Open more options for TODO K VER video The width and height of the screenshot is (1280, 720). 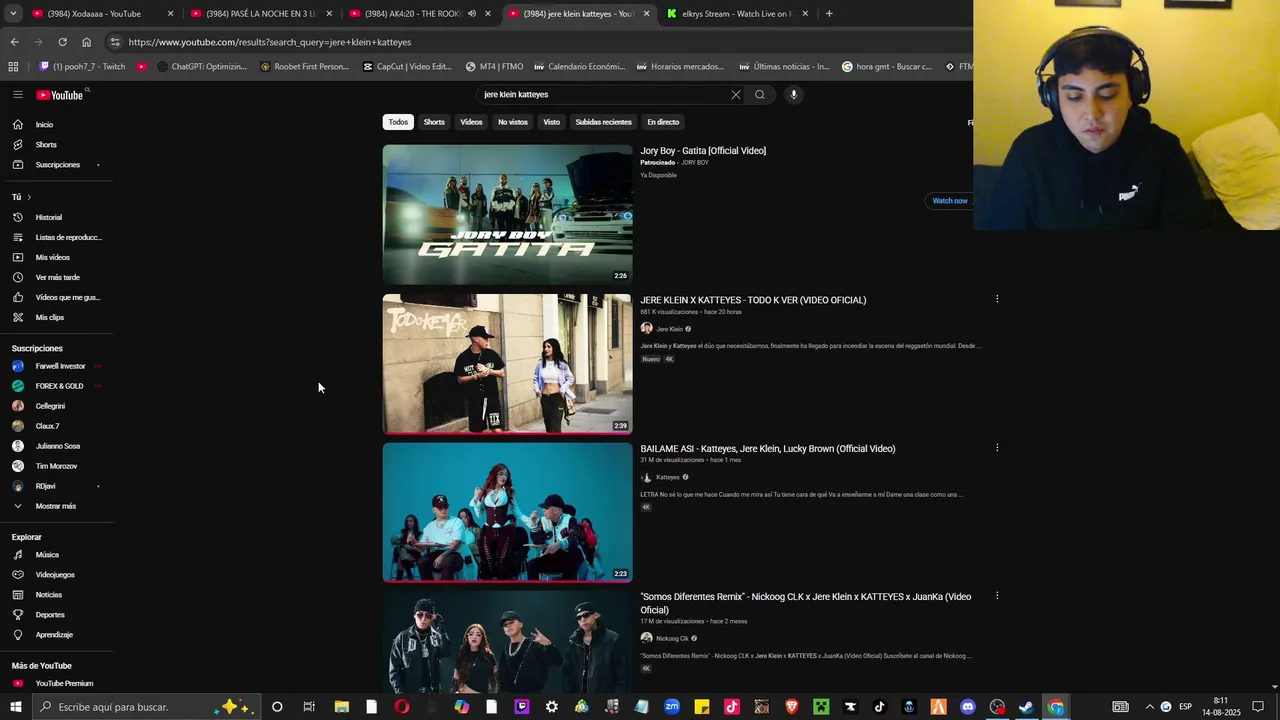997,299
